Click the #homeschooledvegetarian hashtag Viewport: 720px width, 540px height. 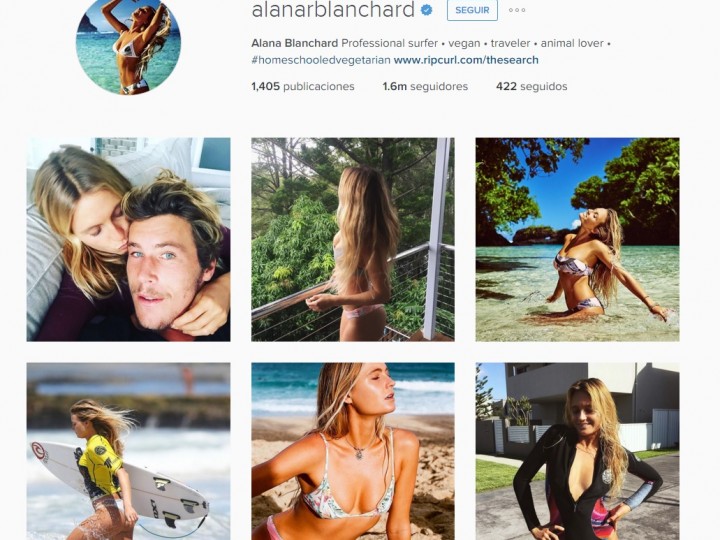(x=321, y=60)
